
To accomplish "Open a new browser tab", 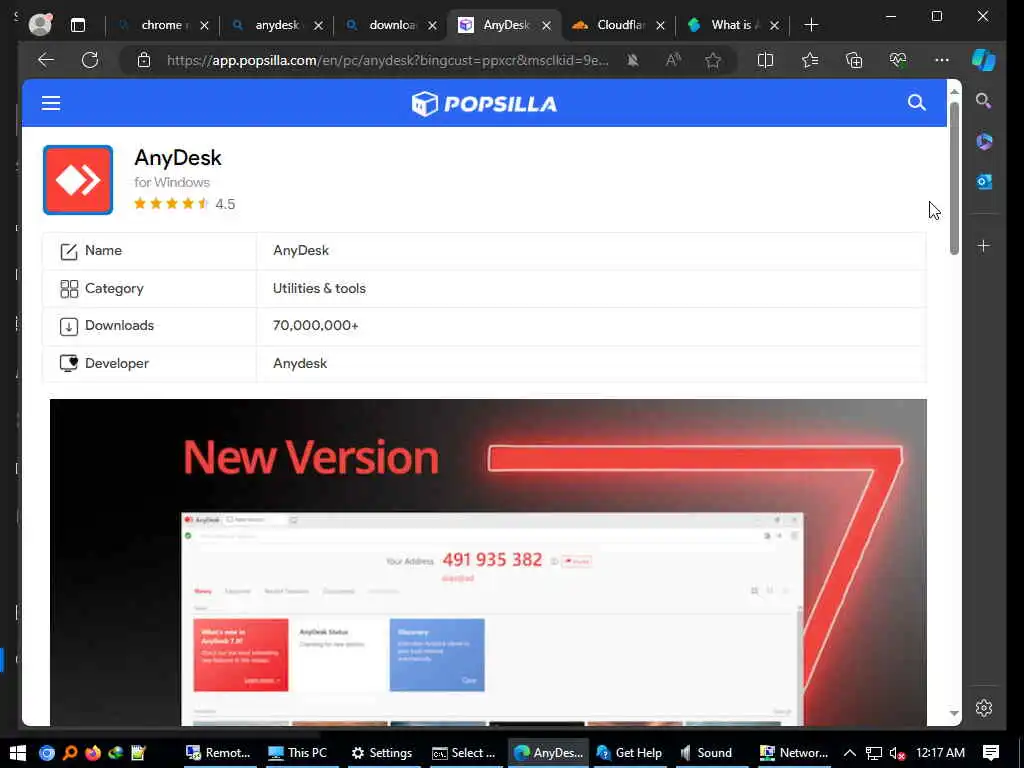I will click(x=811, y=25).
